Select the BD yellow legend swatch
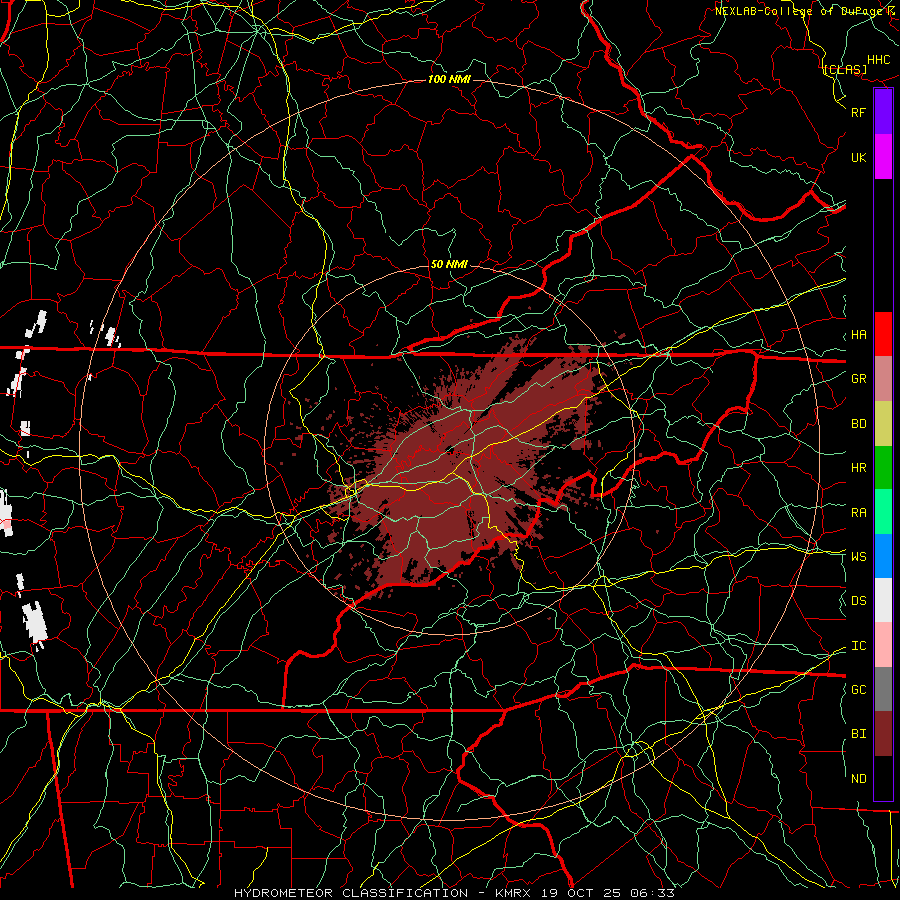The height and width of the screenshot is (900, 900). click(x=883, y=424)
